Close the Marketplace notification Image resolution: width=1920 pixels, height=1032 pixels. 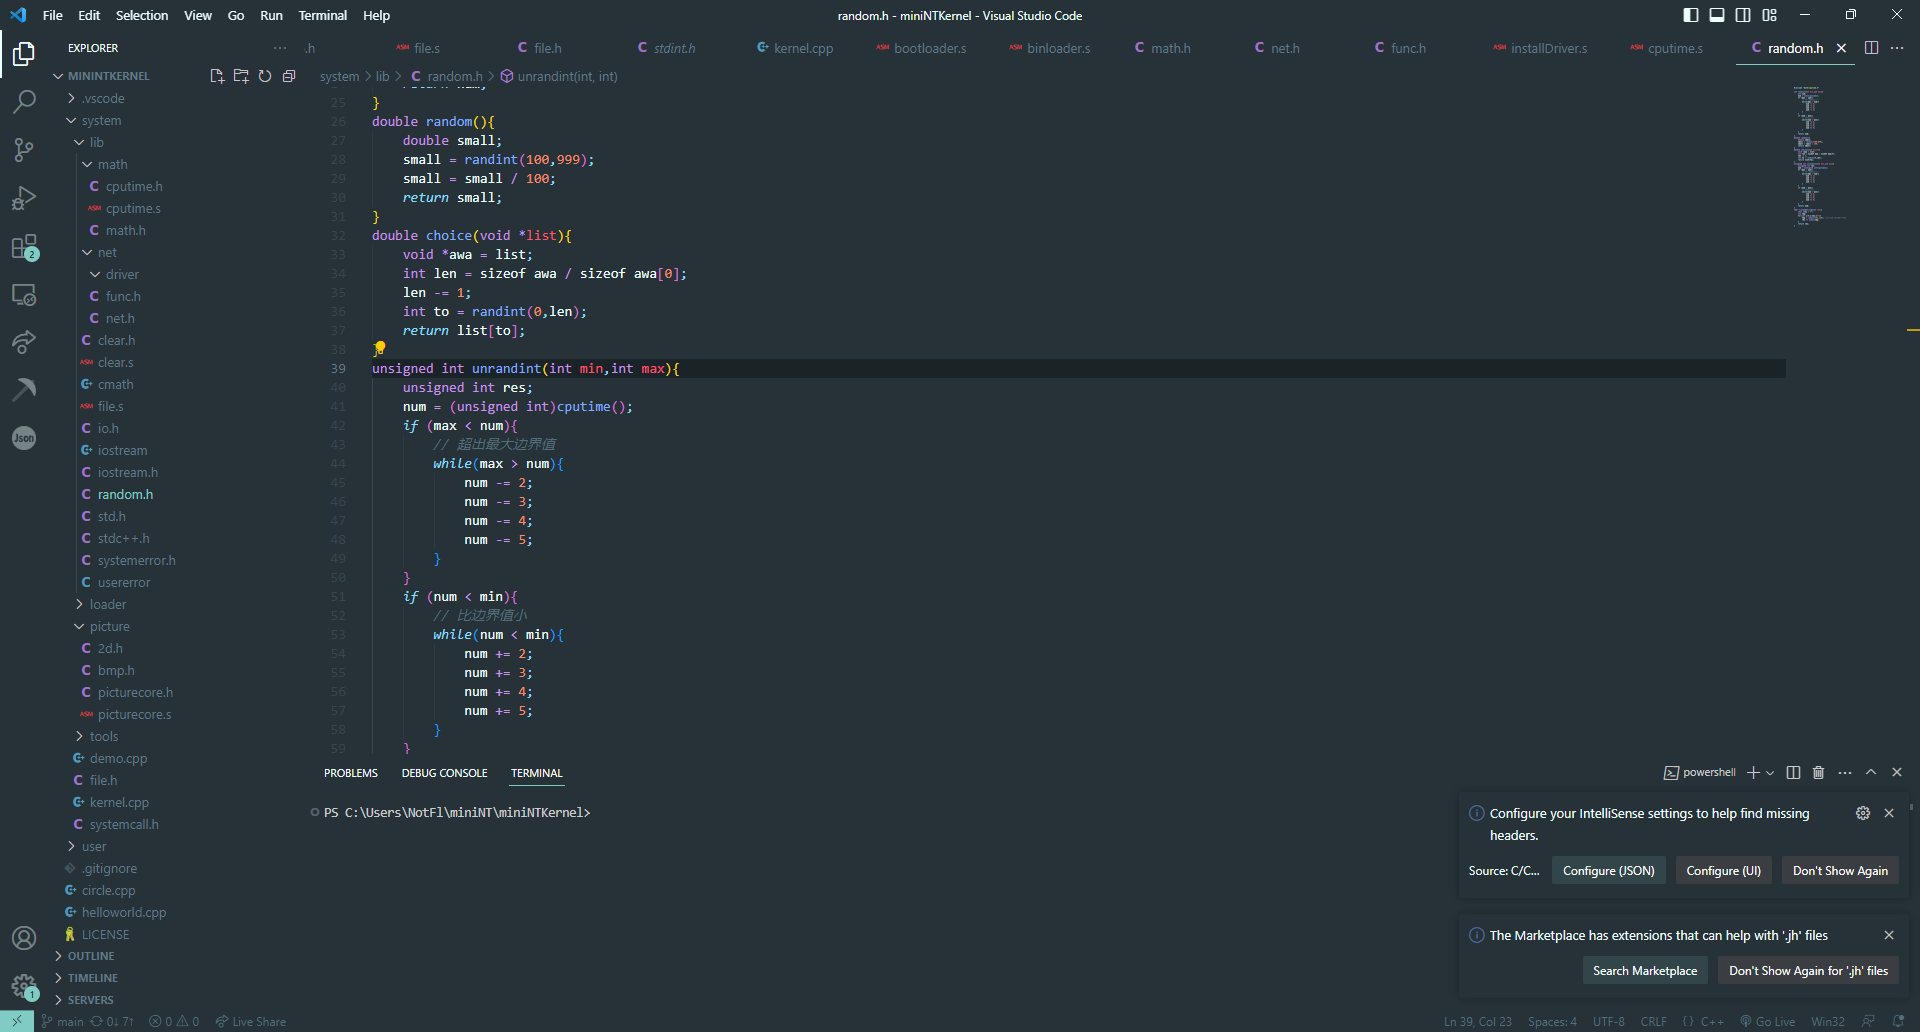[x=1889, y=935]
